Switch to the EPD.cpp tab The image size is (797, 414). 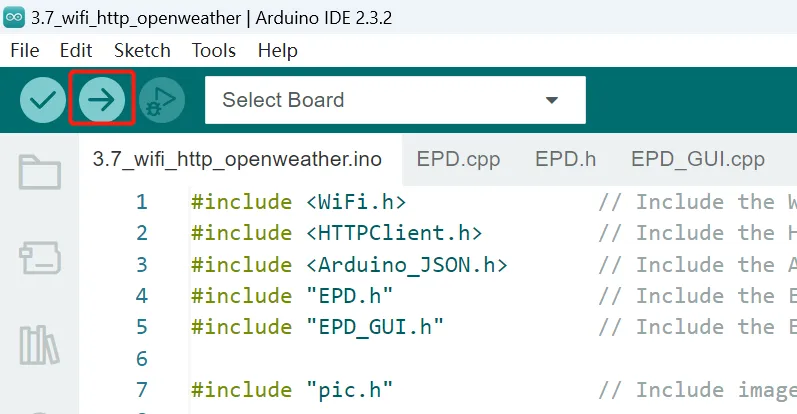click(458, 159)
